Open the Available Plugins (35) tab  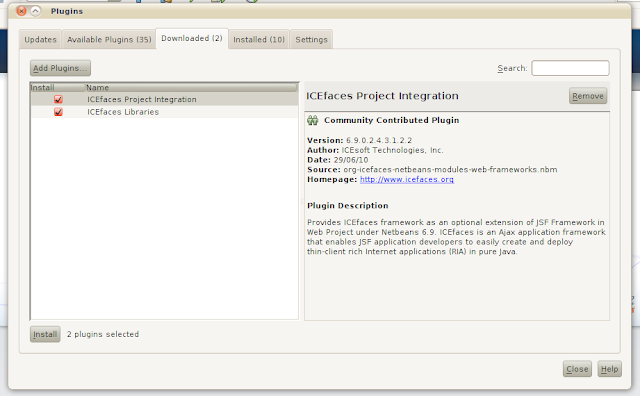tap(109, 40)
